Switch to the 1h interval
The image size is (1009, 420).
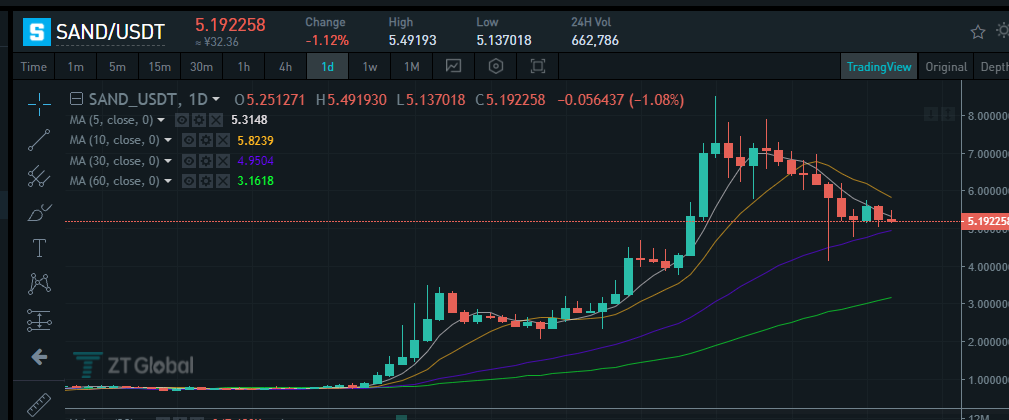coord(243,66)
